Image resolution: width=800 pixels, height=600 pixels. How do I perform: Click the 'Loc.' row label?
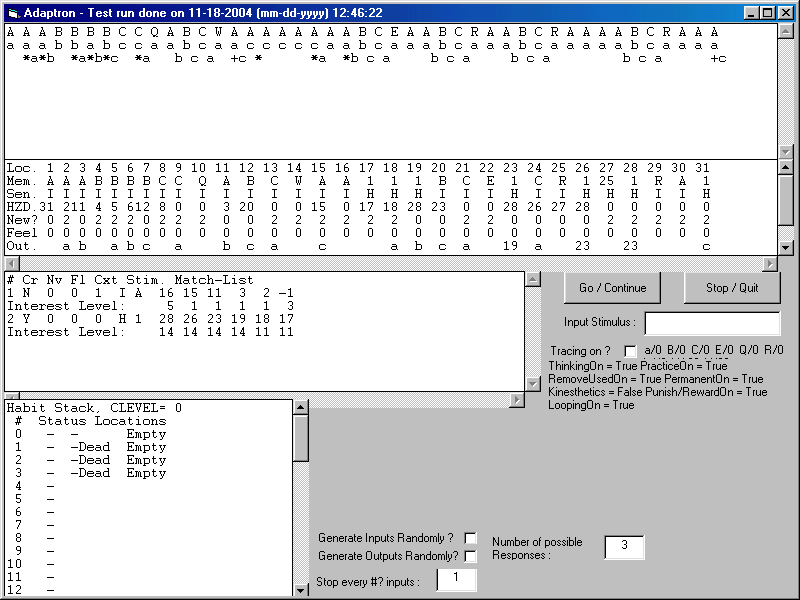(x=21, y=168)
